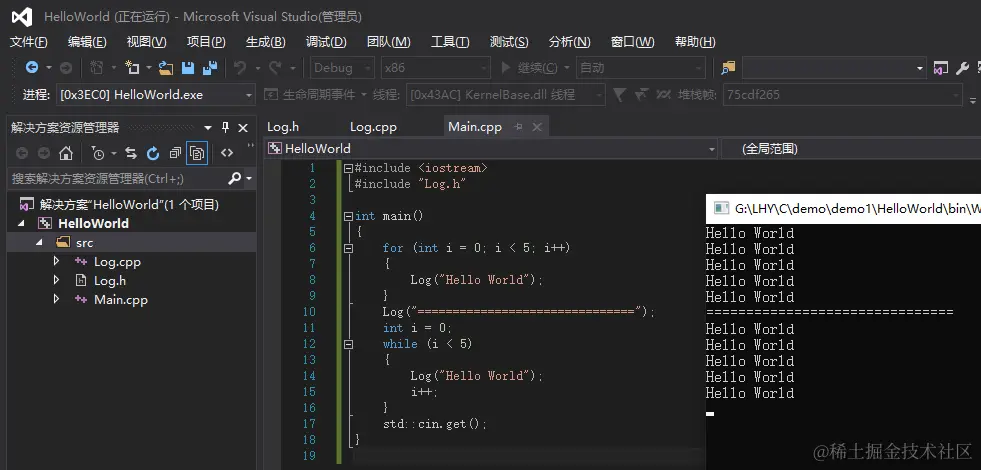Click the Open File folder icon
The width and height of the screenshot is (981, 470).
[165, 68]
